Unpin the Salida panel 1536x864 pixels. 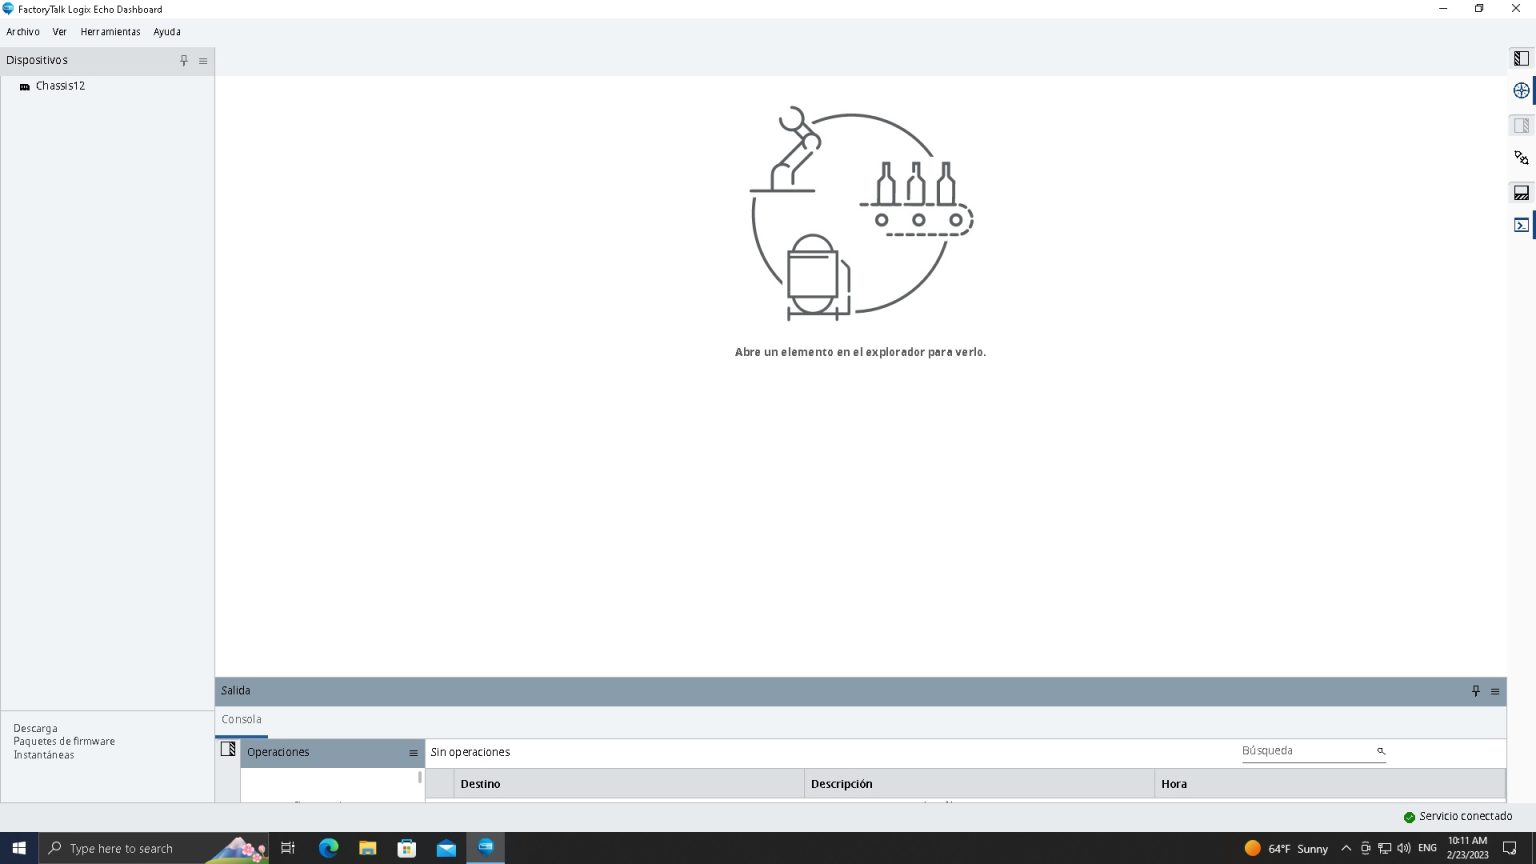pyautogui.click(x=1475, y=690)
